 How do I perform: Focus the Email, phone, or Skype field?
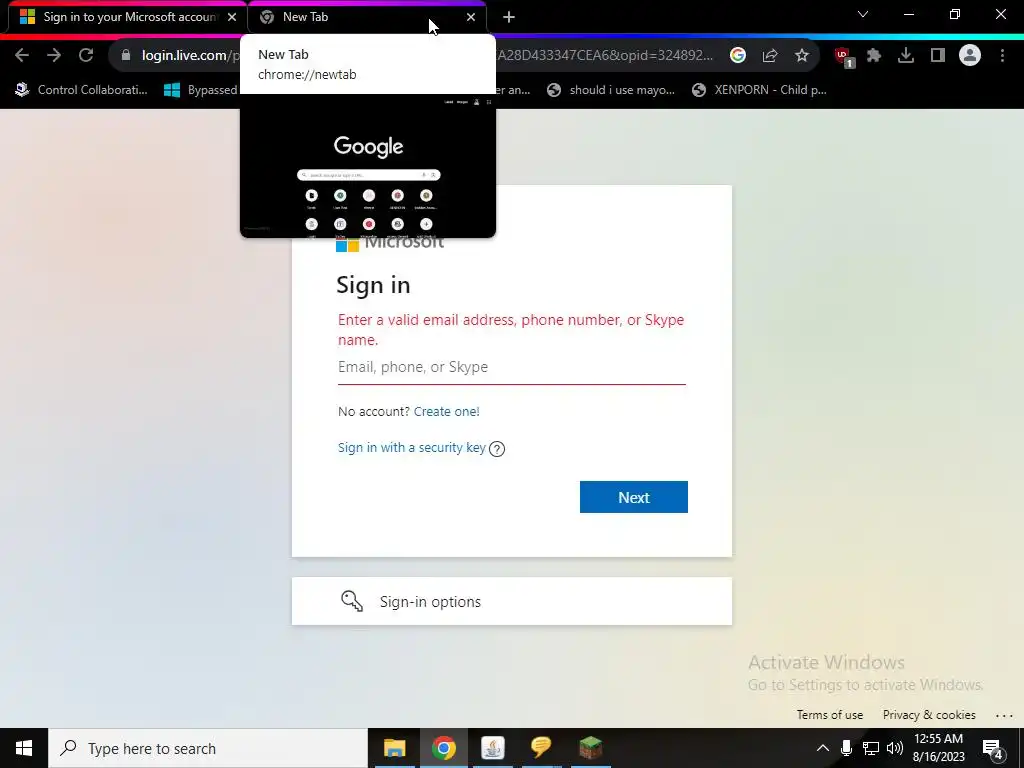click(x=511, y=367)
